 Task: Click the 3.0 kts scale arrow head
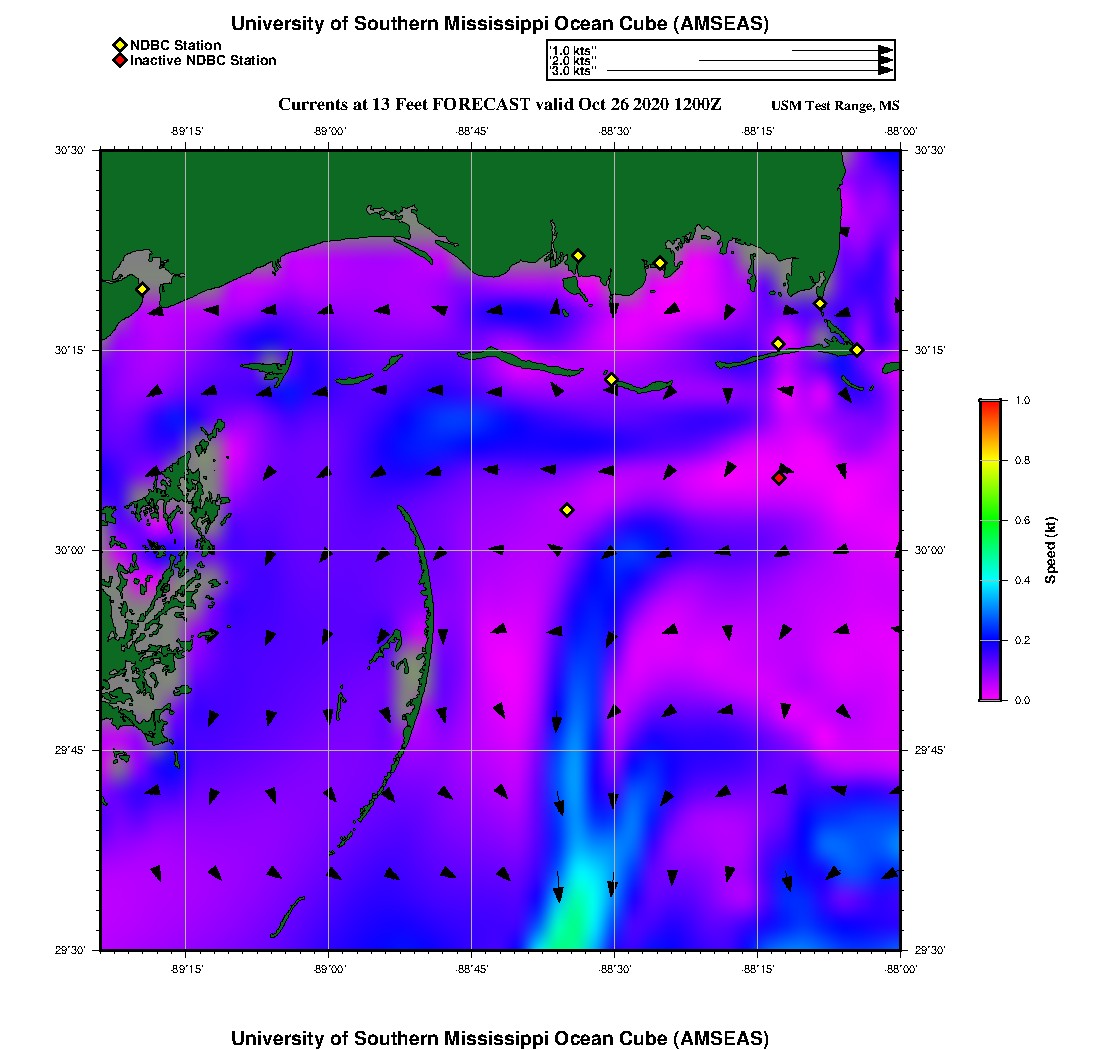pyautogui.click(x=885, y=71)
